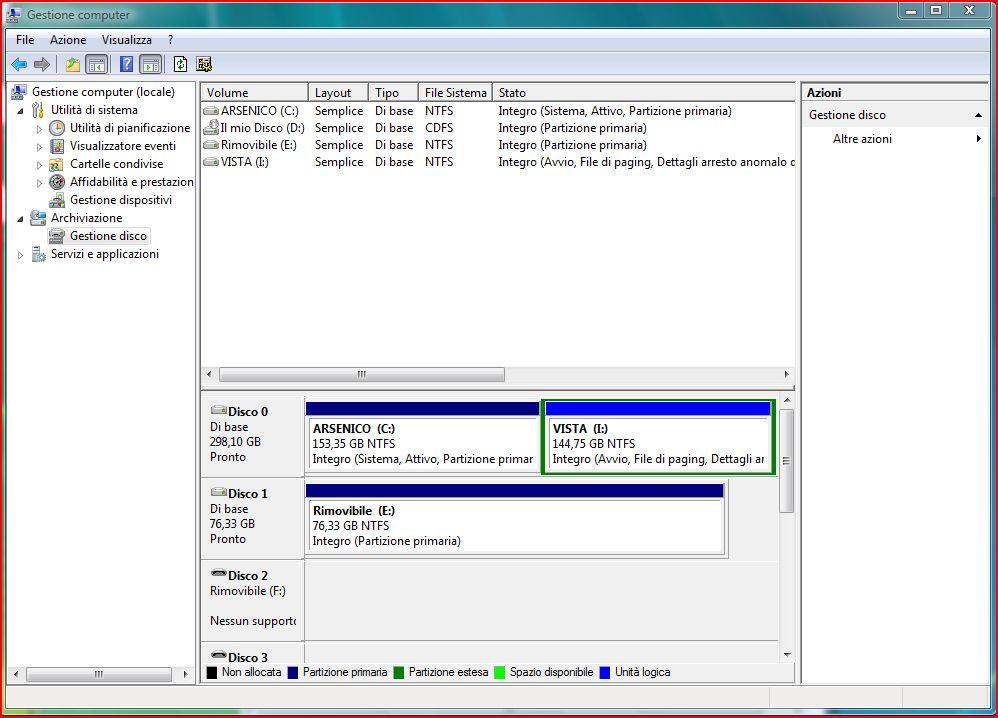
Task: Expand the Altre azioni submenu arrow
Action: 979,139
